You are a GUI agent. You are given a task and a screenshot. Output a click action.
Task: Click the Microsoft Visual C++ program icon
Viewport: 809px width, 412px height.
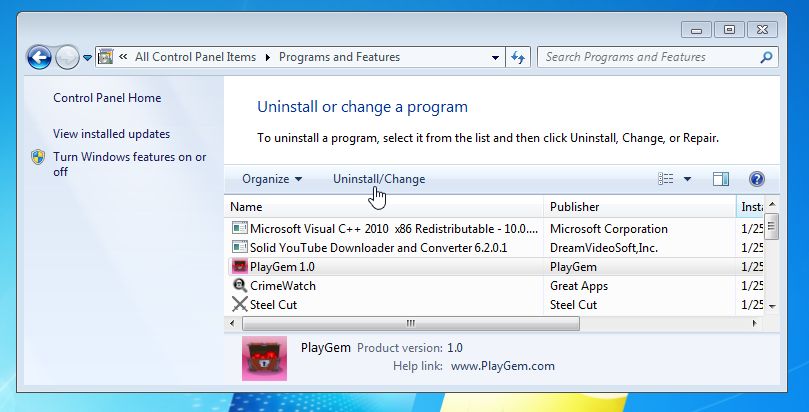(239, 228)
